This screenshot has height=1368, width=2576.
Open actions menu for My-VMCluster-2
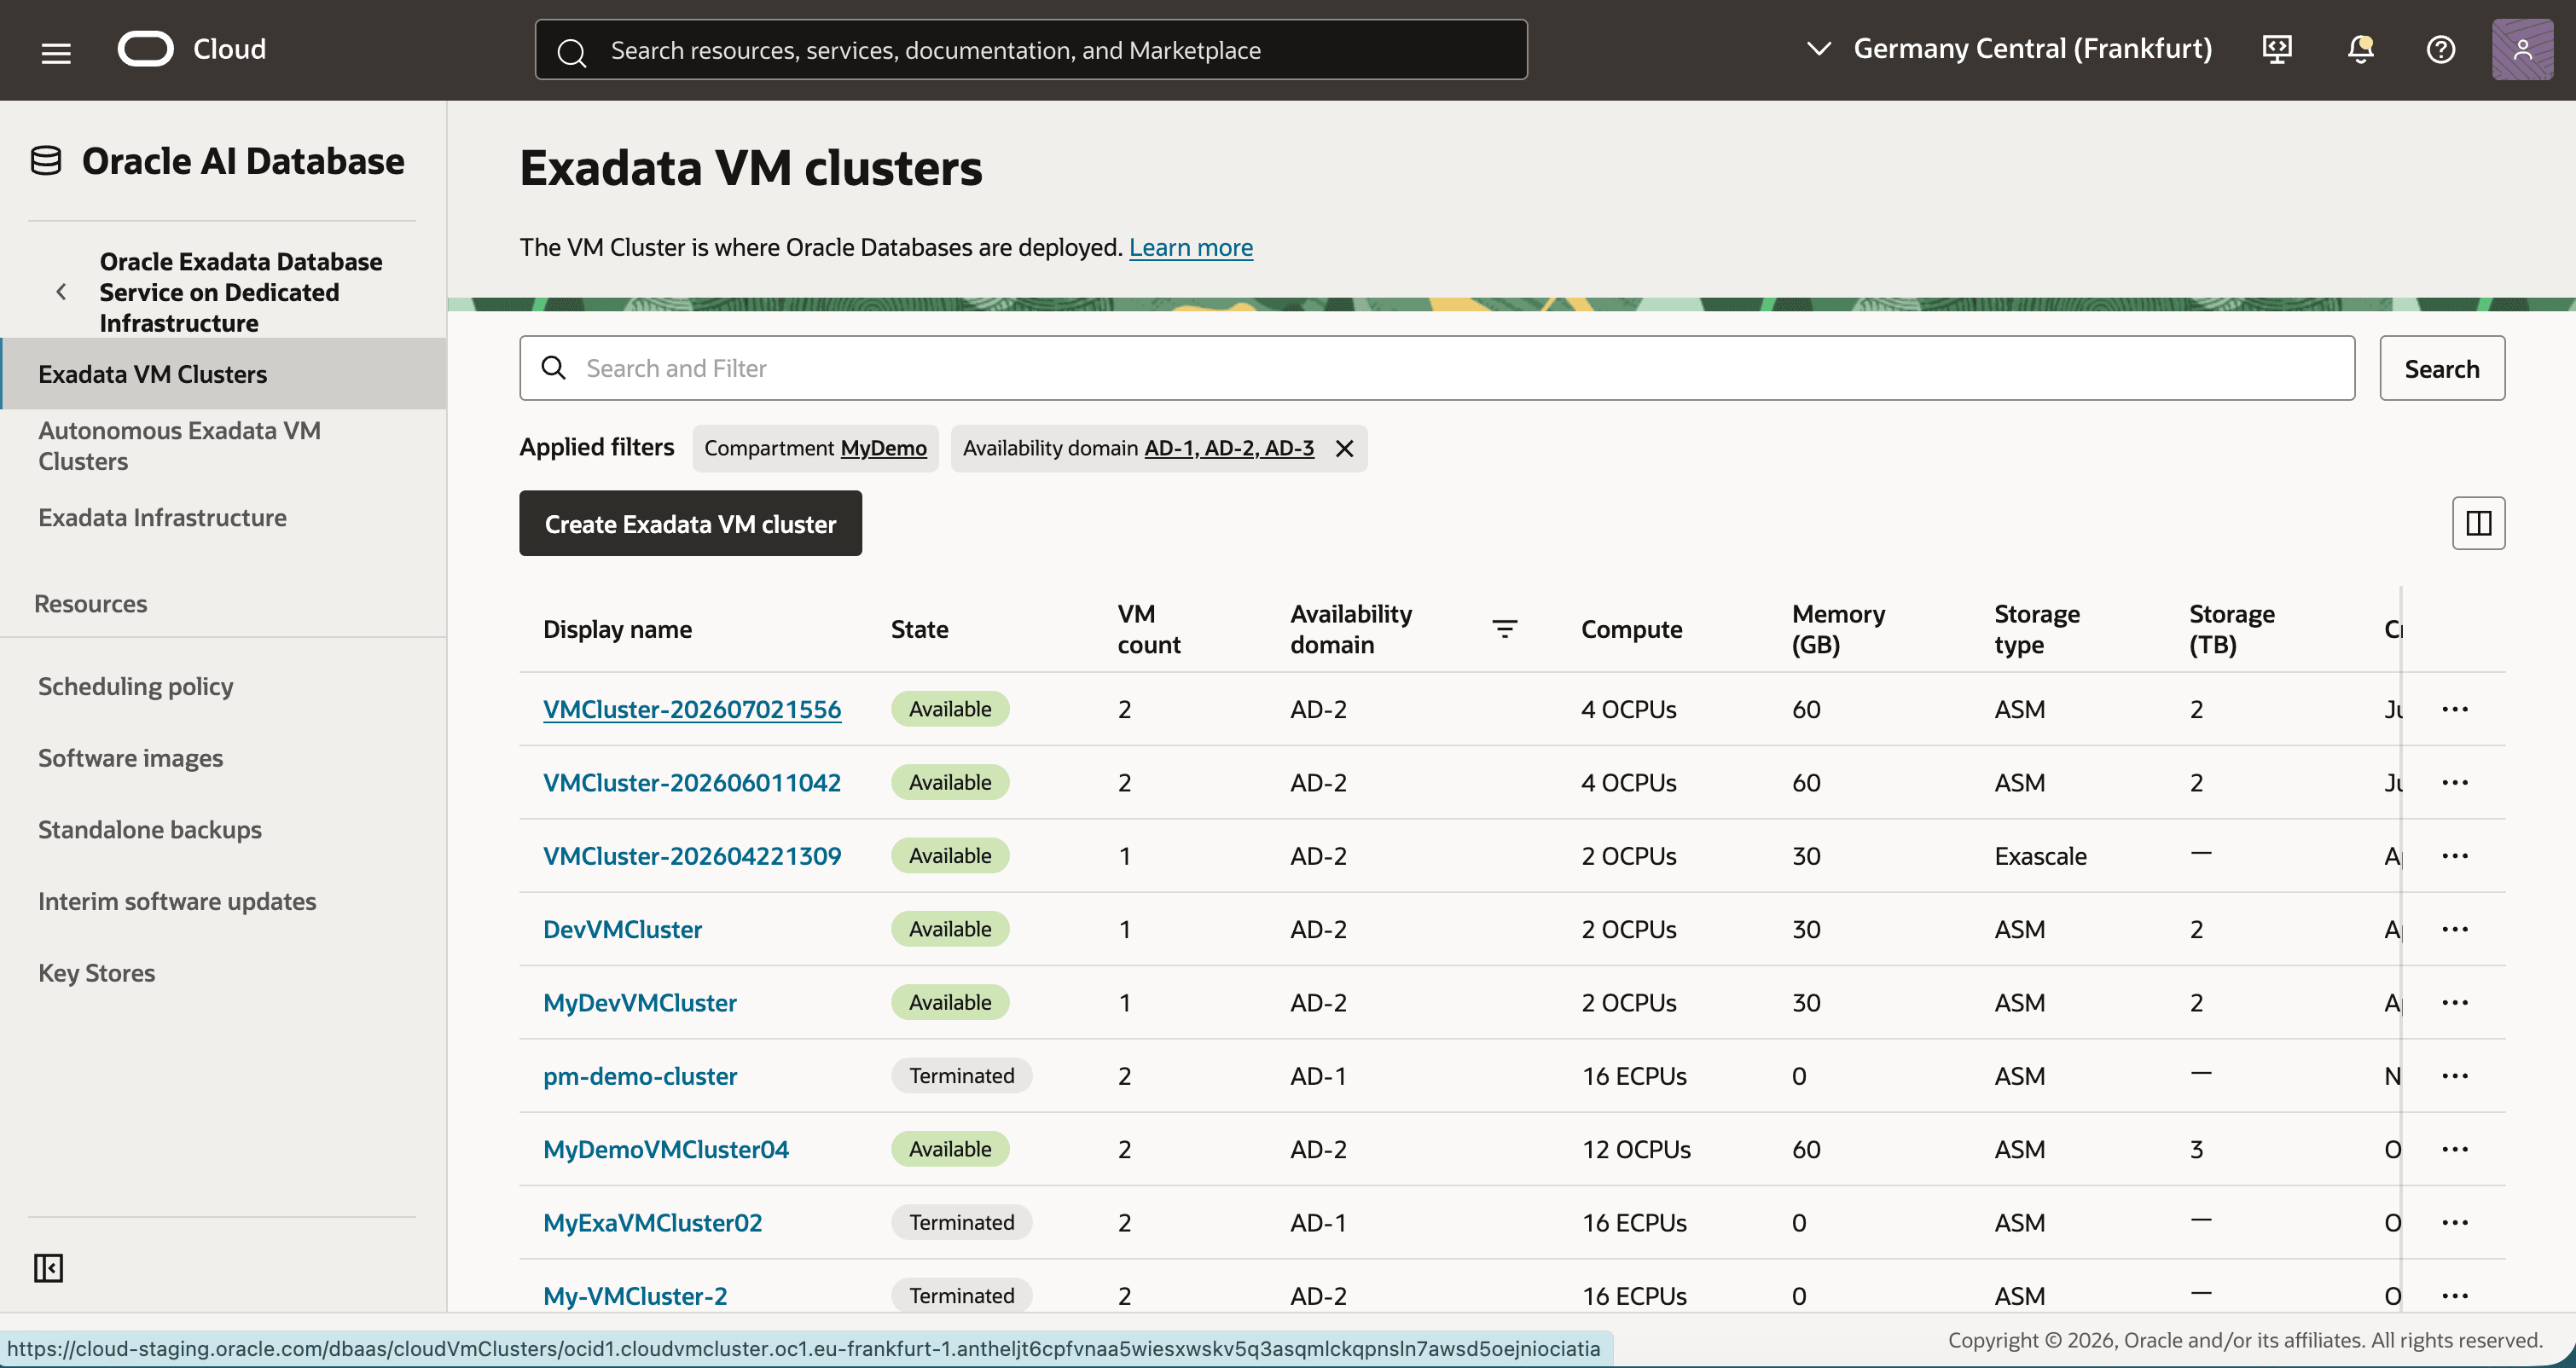[2455, 1296]
